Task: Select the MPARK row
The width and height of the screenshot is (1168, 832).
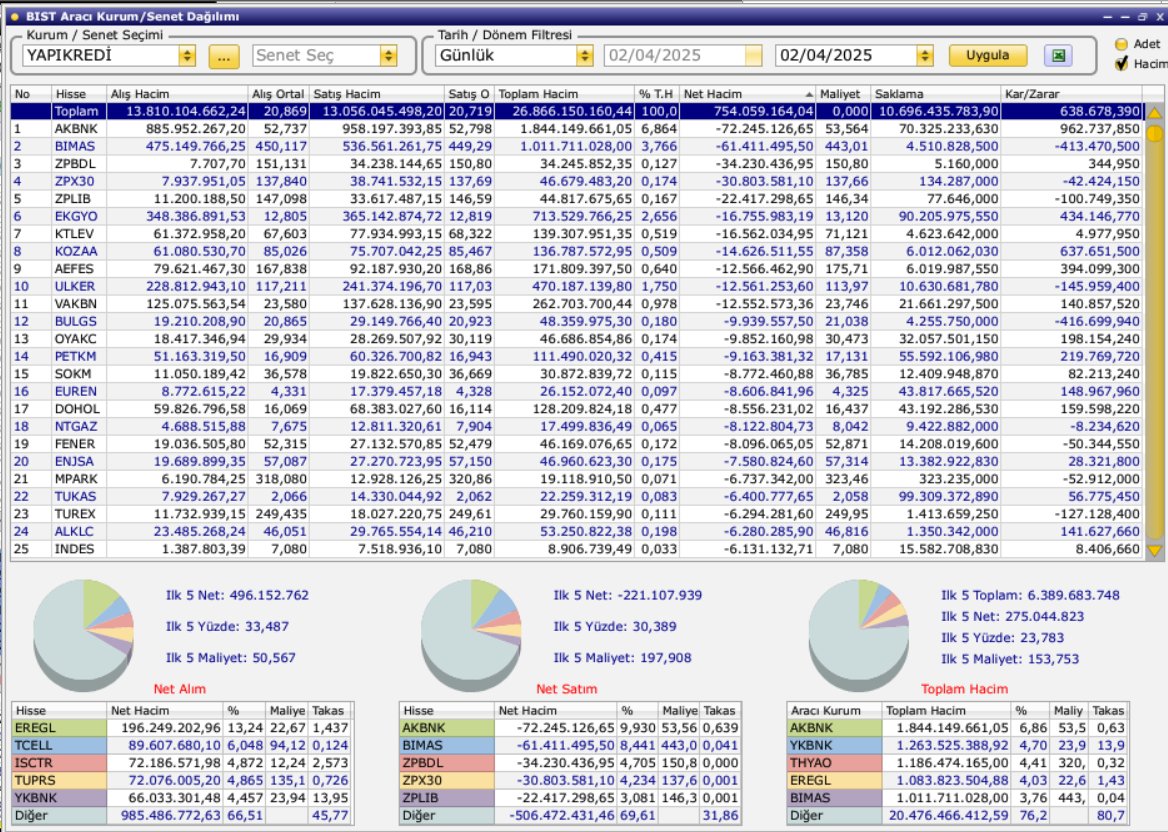Action: coord(577,479)
